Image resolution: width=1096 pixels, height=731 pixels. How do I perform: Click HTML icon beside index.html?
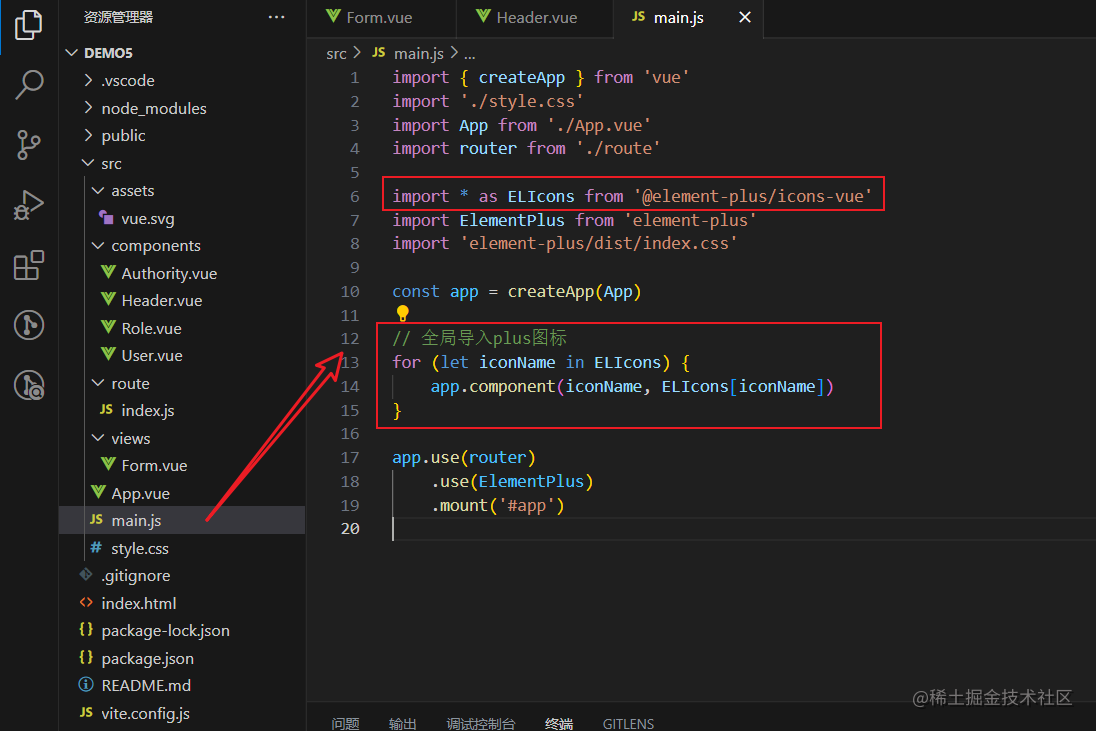point(86,602)
